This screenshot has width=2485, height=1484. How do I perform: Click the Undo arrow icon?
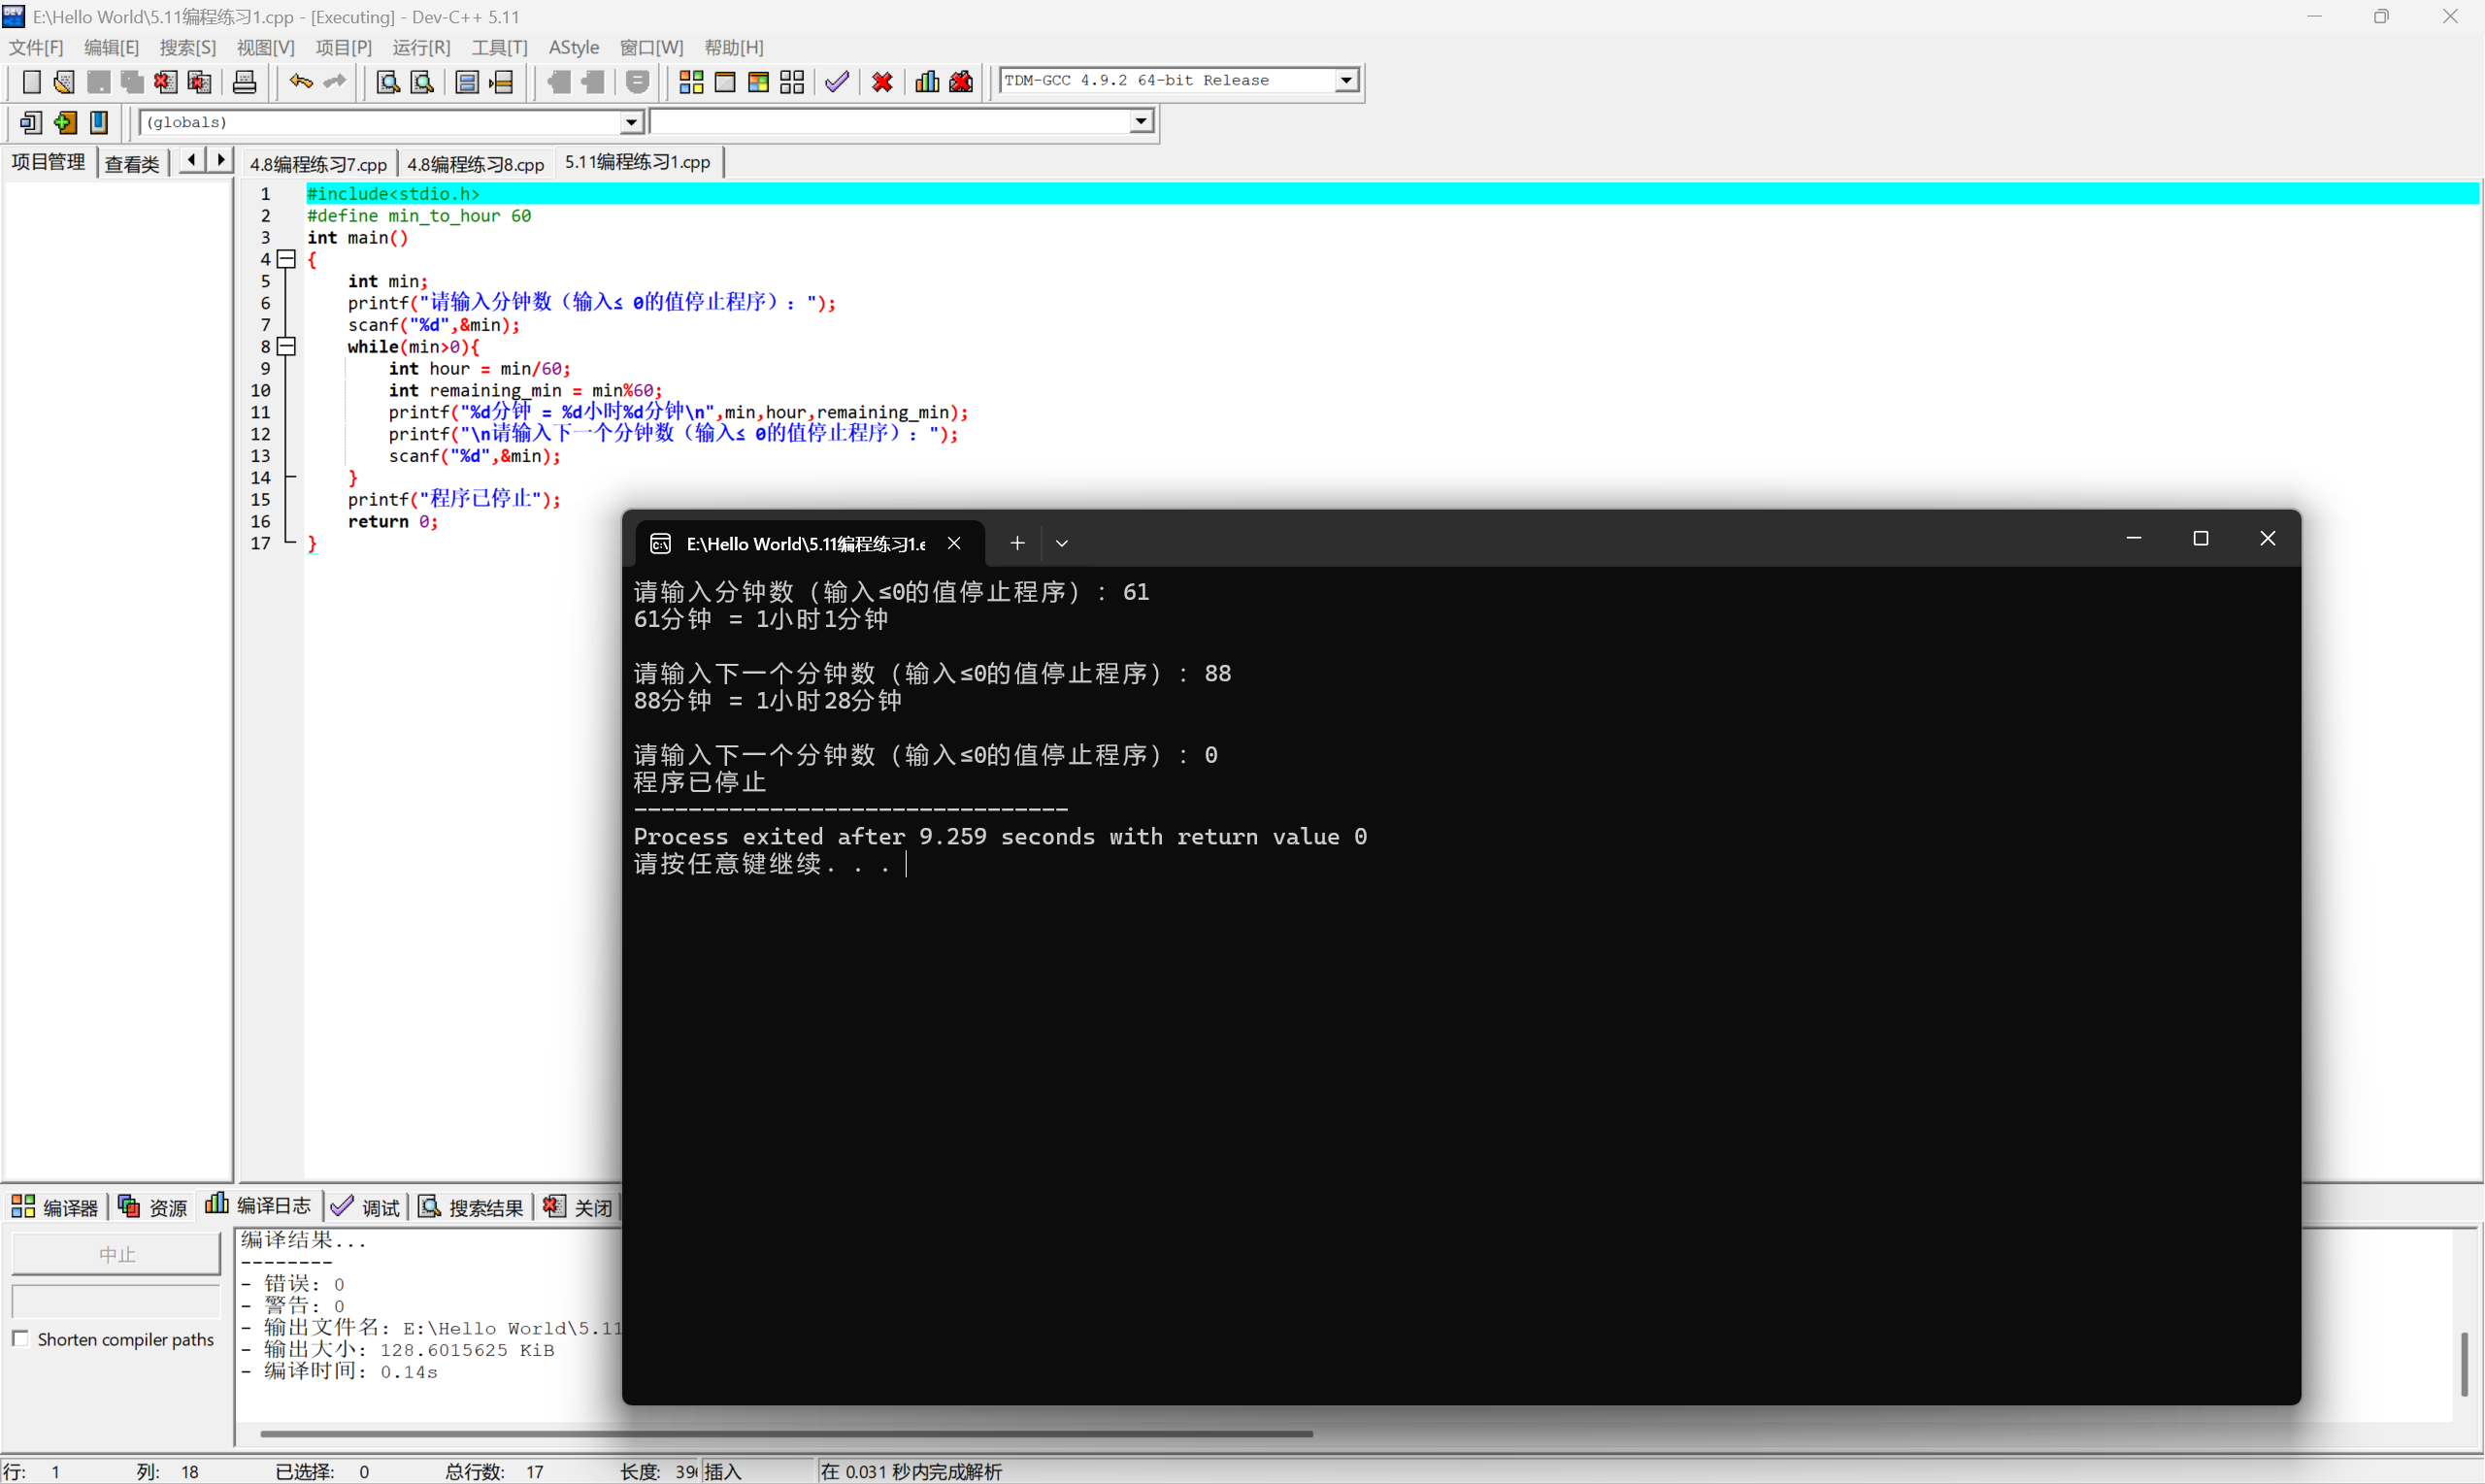pyautogui.click(x=299, y=82)
